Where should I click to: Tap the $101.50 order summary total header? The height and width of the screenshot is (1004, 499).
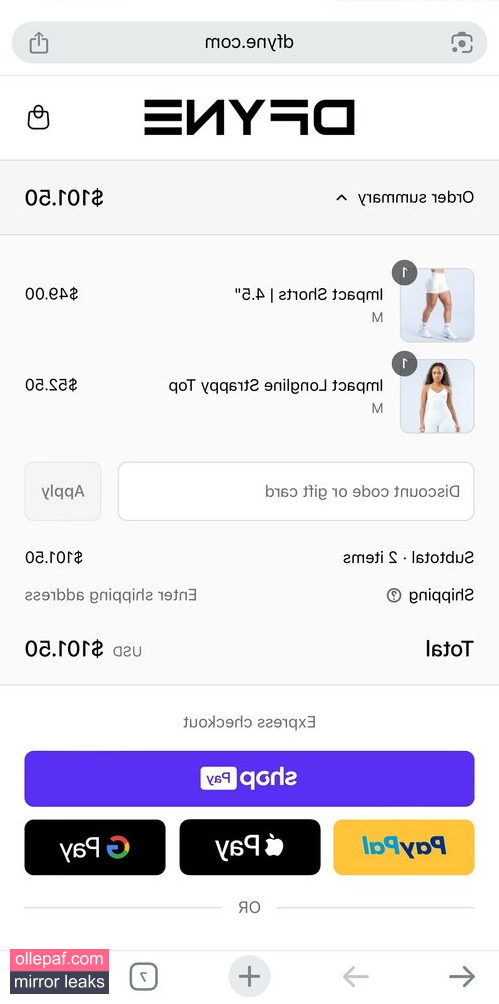64,197
